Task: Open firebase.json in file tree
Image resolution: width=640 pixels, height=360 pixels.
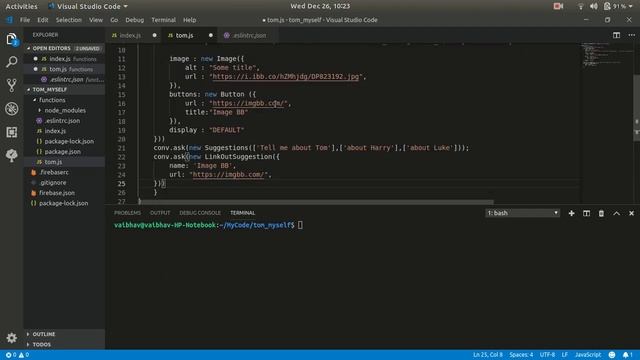Action: click(57, 193)
